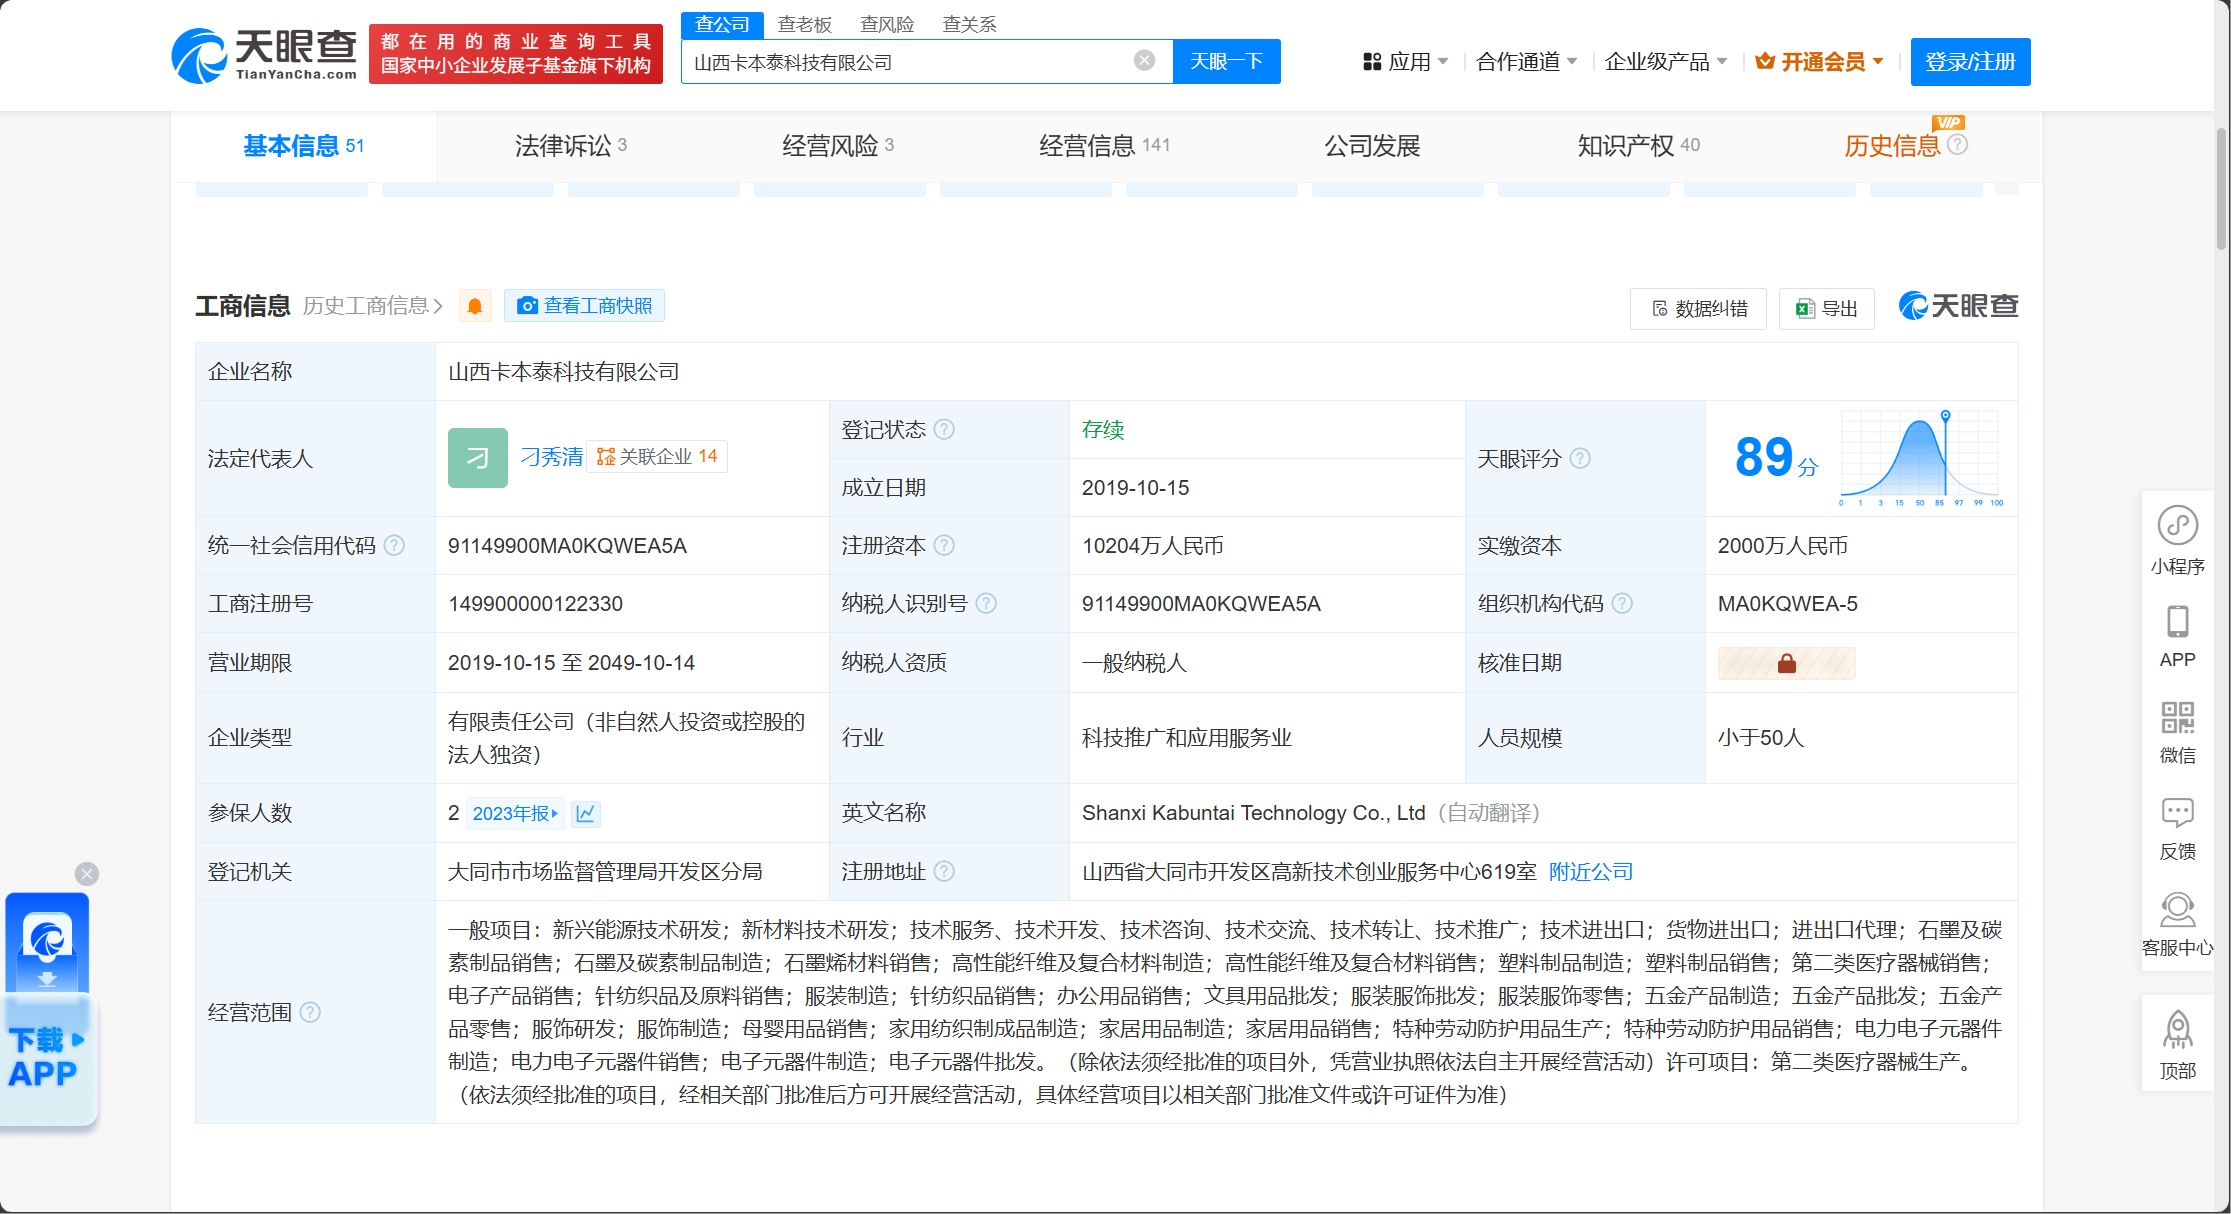Click help icon beside 天眼评分
Viewport: 2231px width, 1214px height.
point(1580,459)
